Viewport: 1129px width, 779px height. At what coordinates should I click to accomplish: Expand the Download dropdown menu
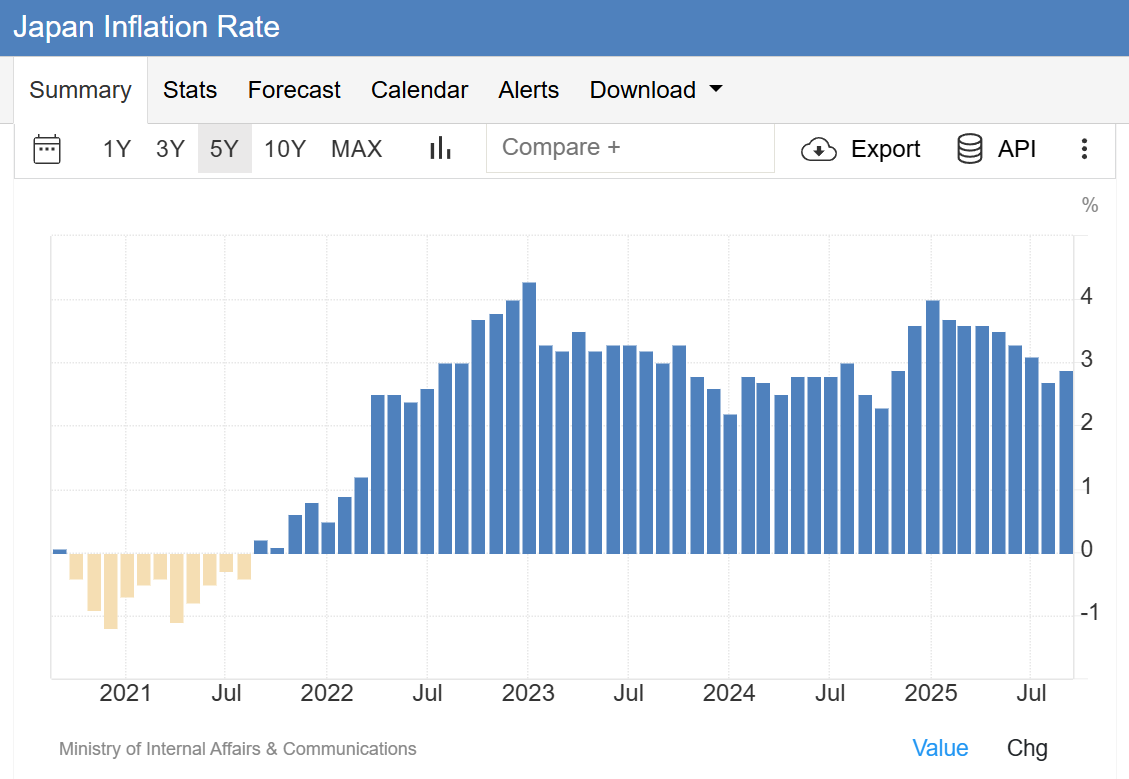(x=656, y=90)
